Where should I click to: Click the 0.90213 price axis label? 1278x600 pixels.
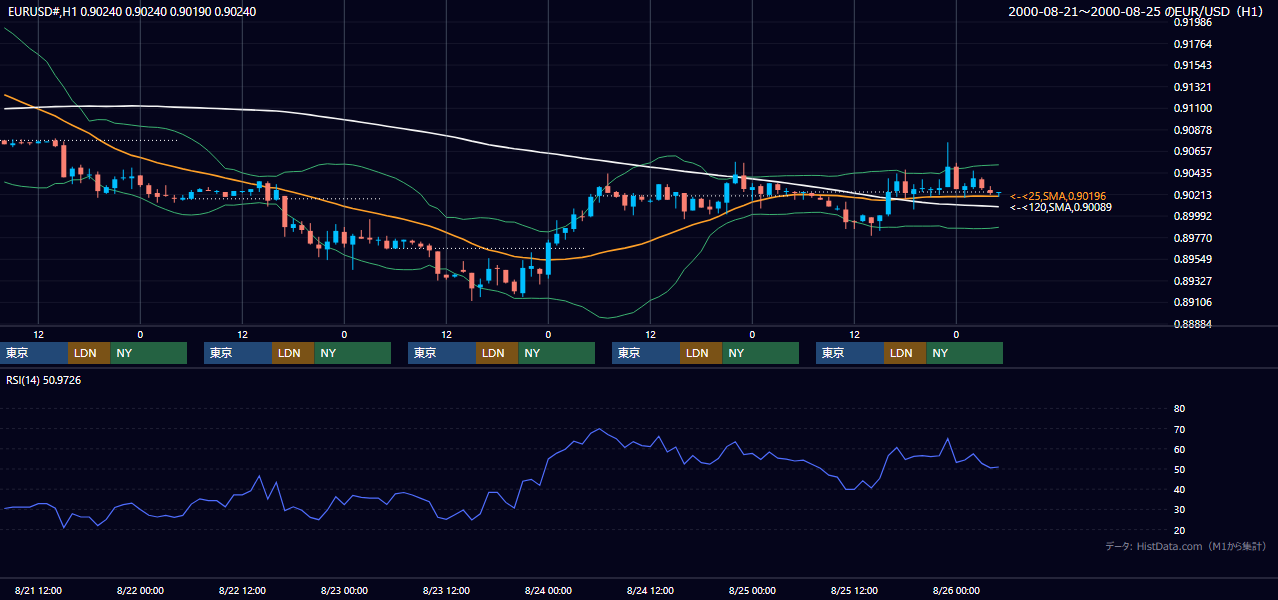1193,195
